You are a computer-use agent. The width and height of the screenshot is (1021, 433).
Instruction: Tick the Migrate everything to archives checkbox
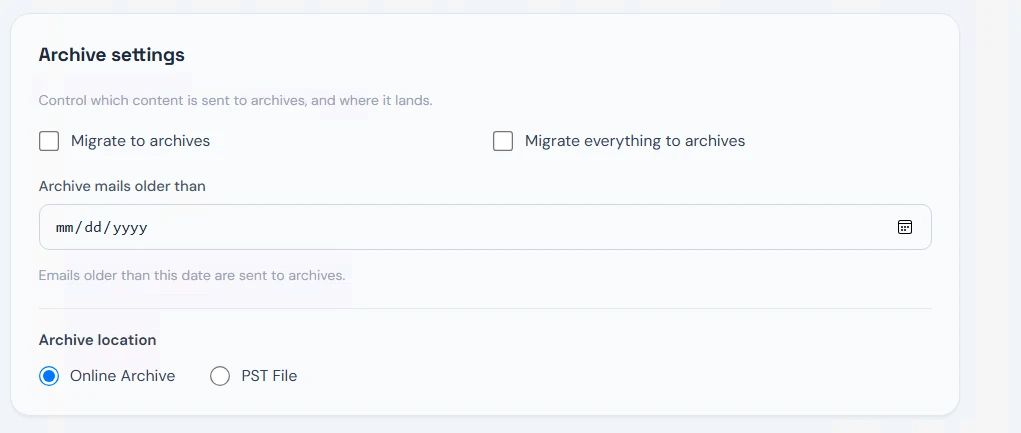[x=503, y=141]
